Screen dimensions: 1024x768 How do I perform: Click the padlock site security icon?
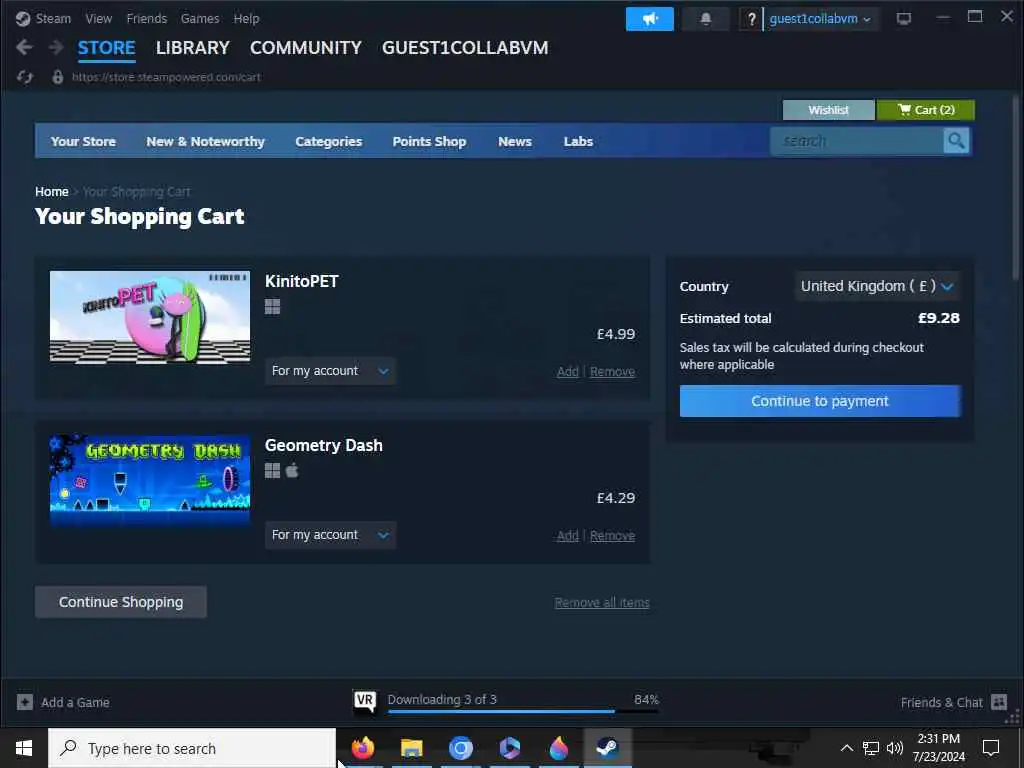(x=58, y=77)
